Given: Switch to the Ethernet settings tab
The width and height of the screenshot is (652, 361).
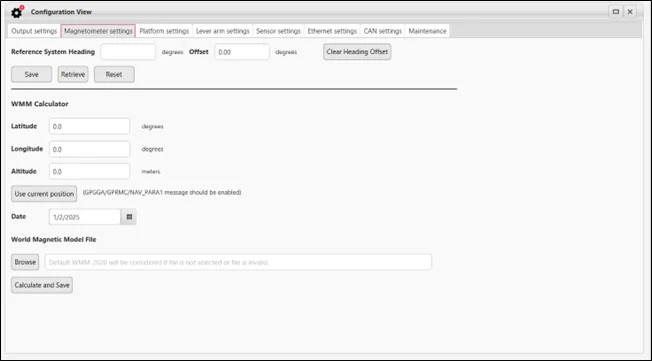Looking at the screenshot, I should [x=332, y=31].
